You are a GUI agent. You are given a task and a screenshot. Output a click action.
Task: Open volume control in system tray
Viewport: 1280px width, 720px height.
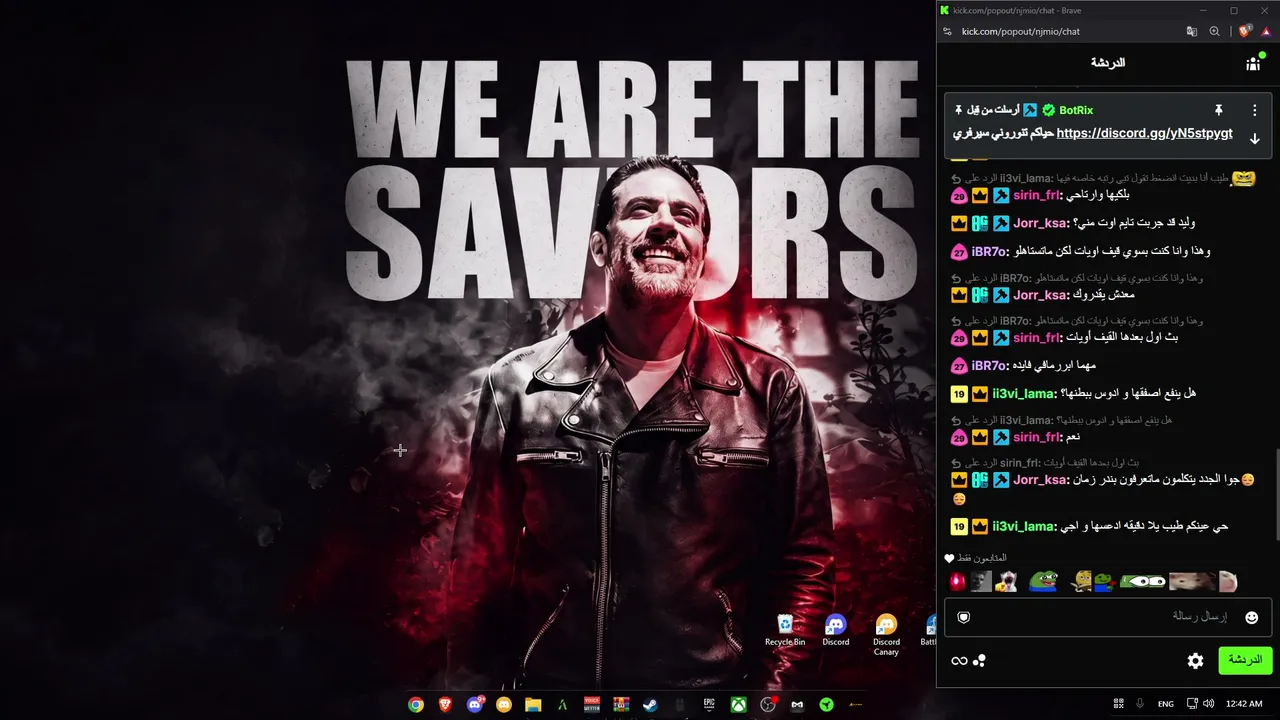1209,704
